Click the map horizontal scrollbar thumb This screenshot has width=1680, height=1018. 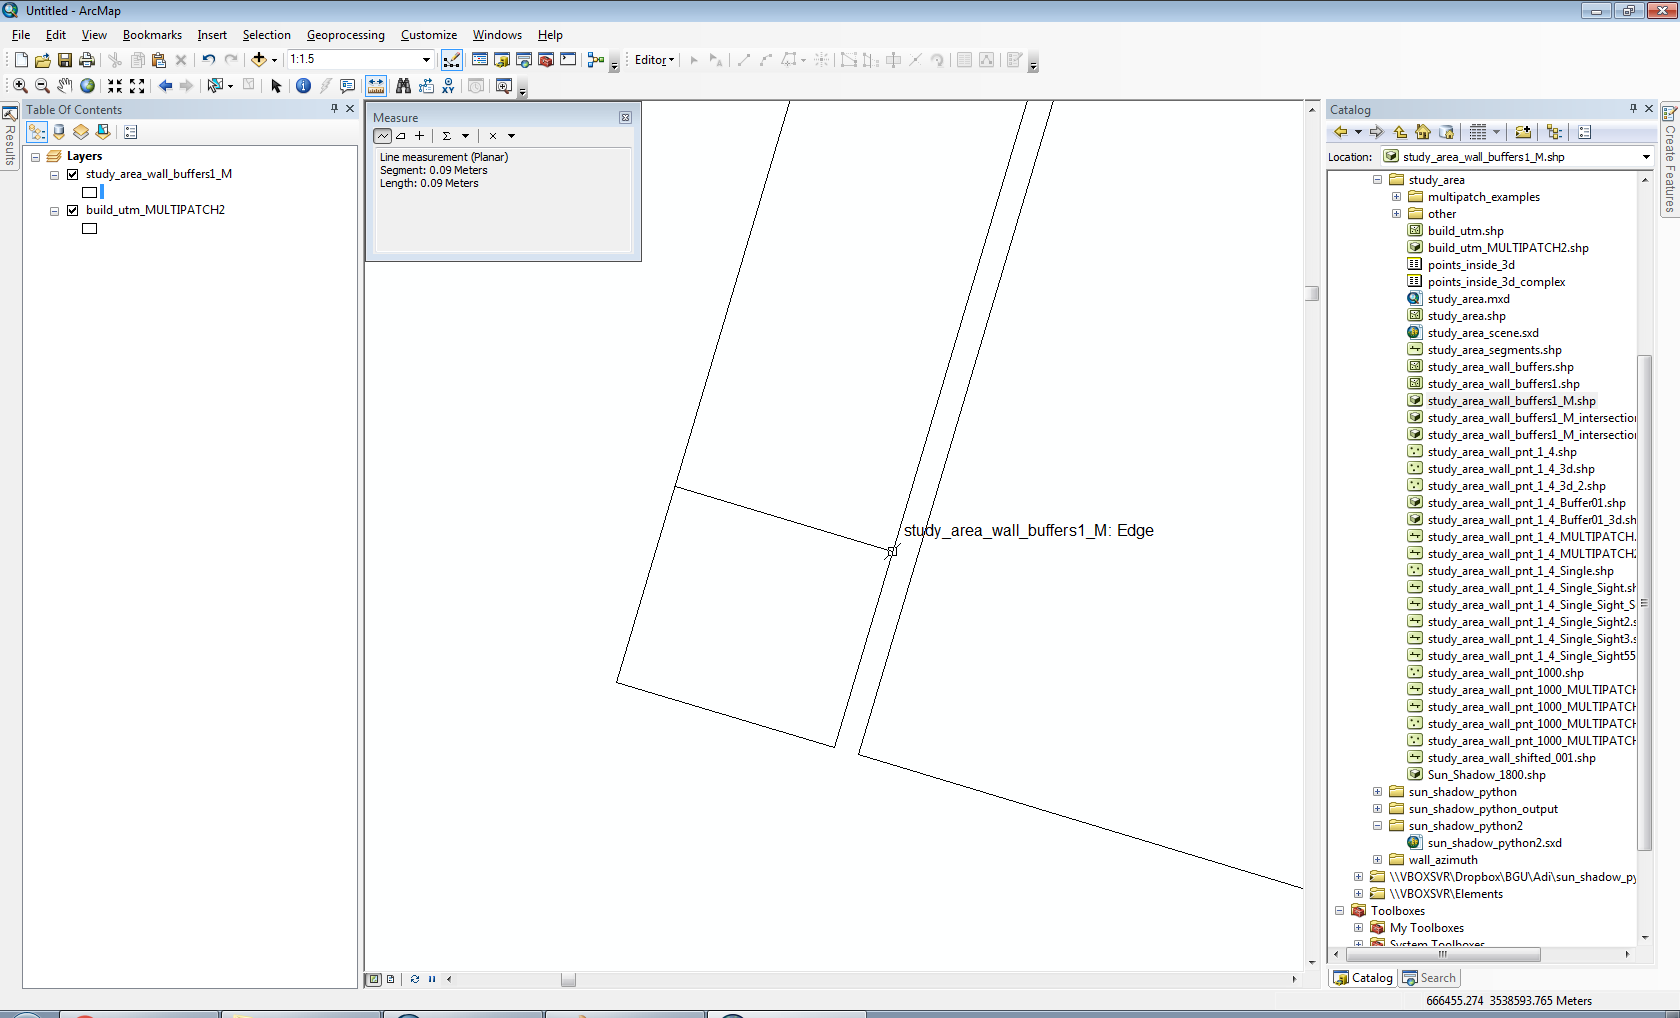click(568, 980)
